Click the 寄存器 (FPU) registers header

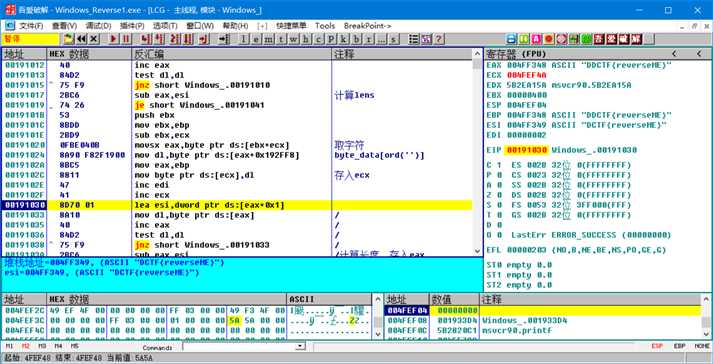[516, 54]
